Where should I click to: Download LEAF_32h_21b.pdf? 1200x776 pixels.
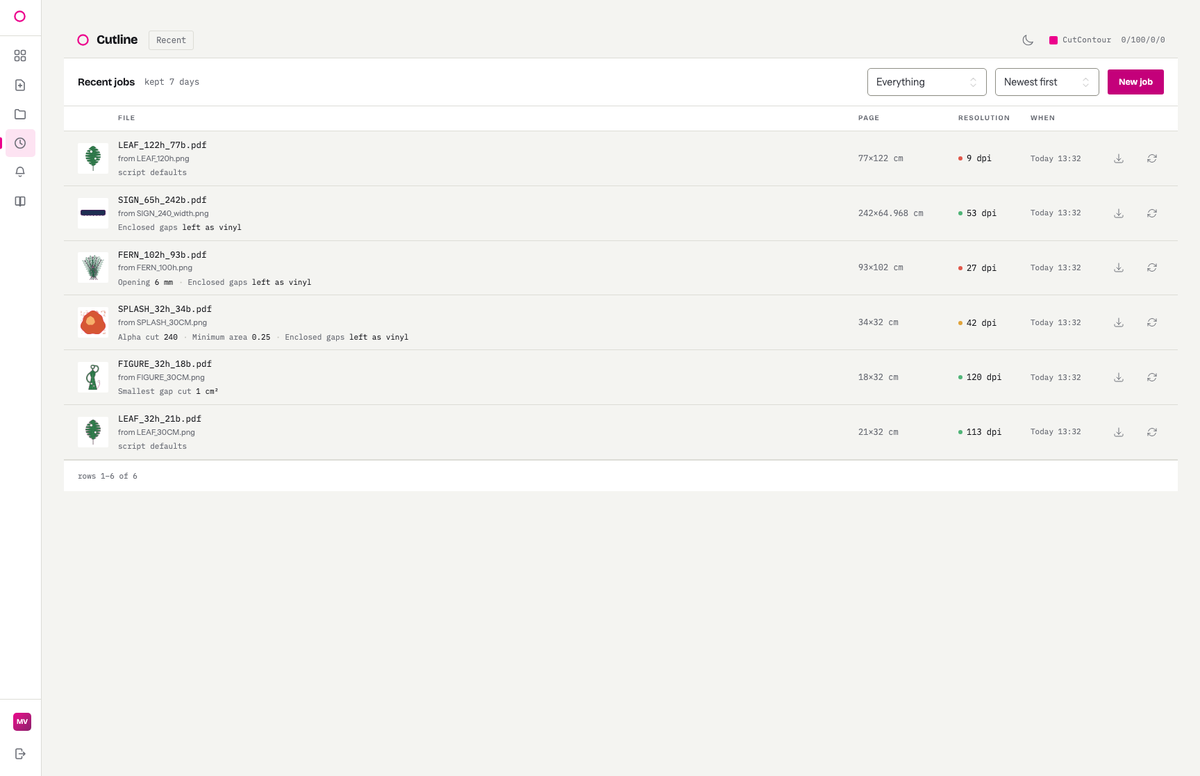(1119, 432)
